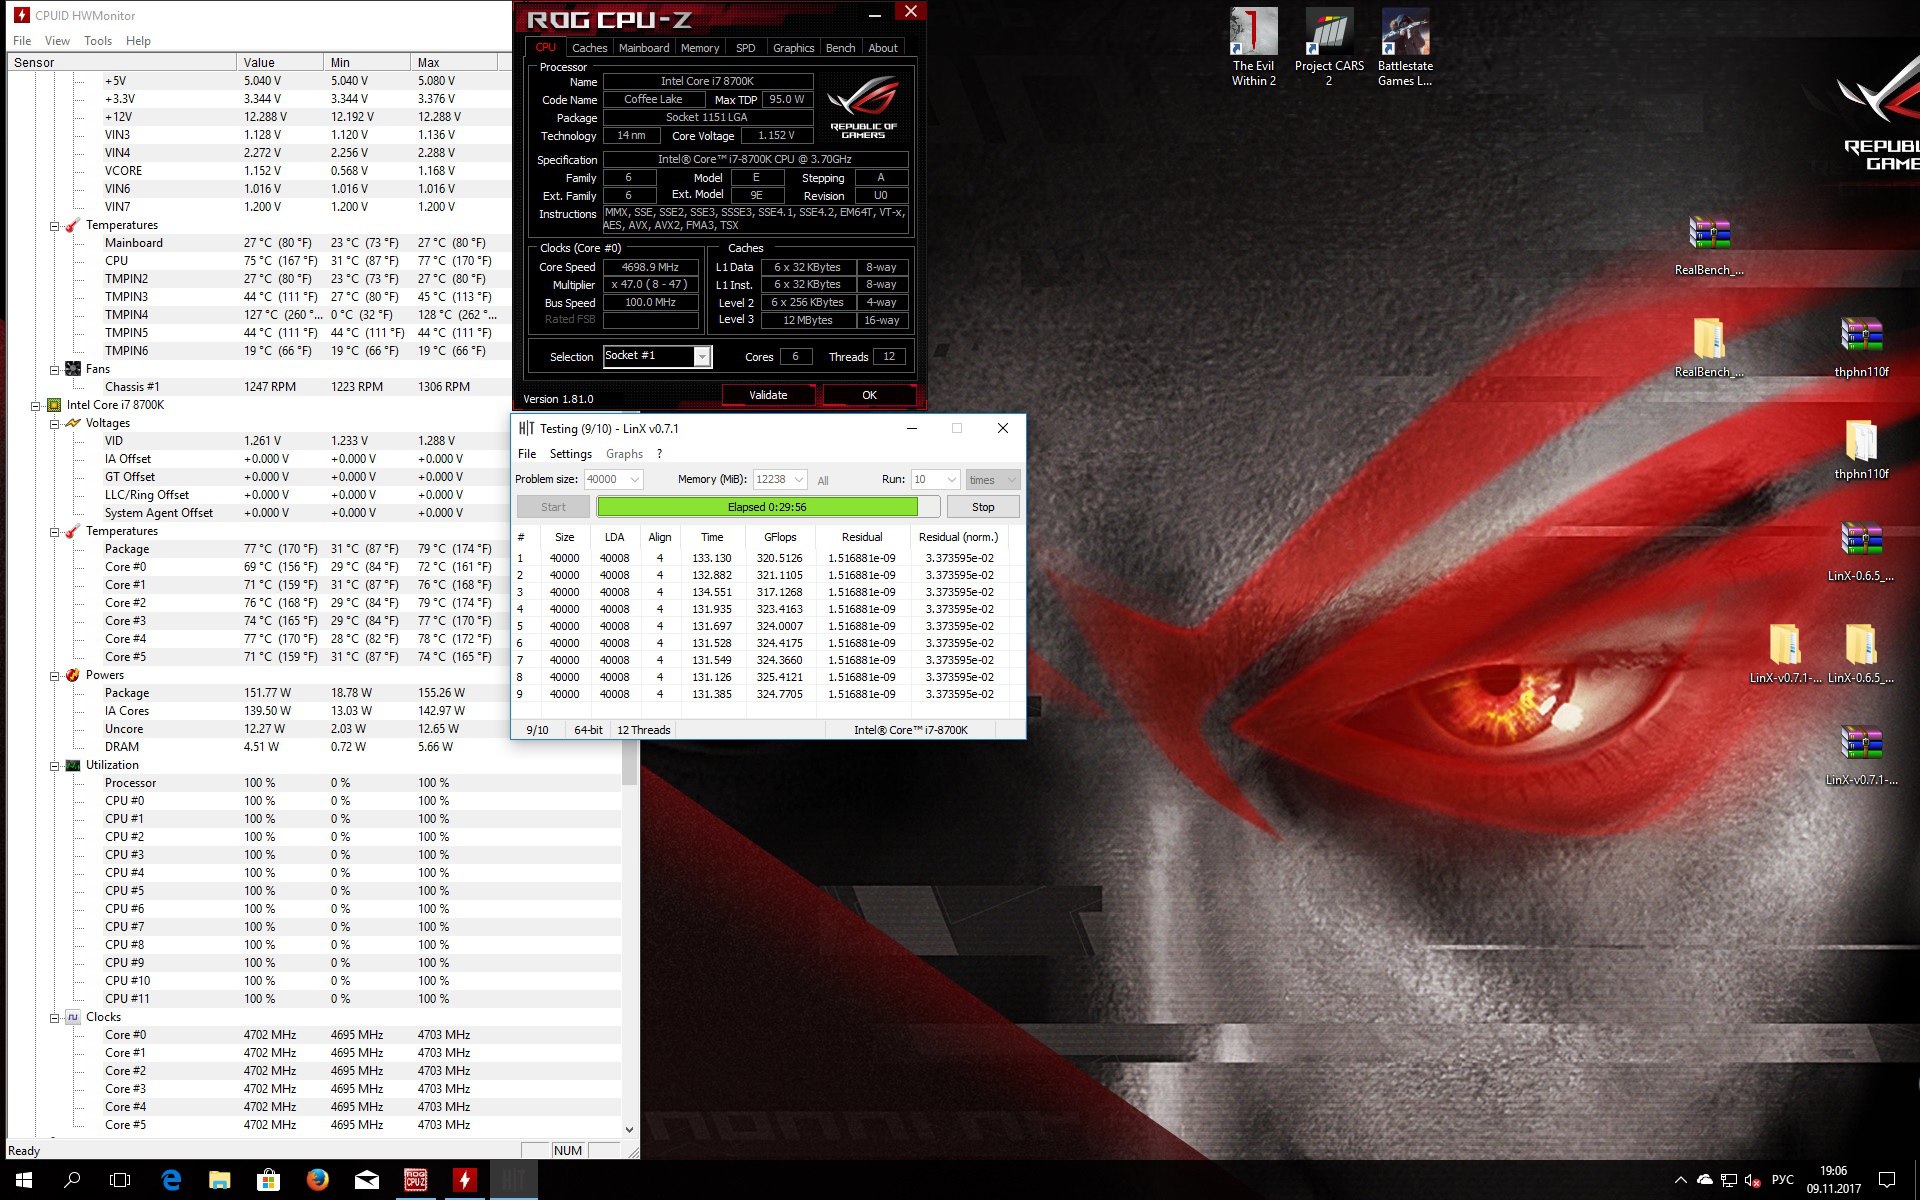Open the Socket #1 selection dropdown

(x=702, y=357)
